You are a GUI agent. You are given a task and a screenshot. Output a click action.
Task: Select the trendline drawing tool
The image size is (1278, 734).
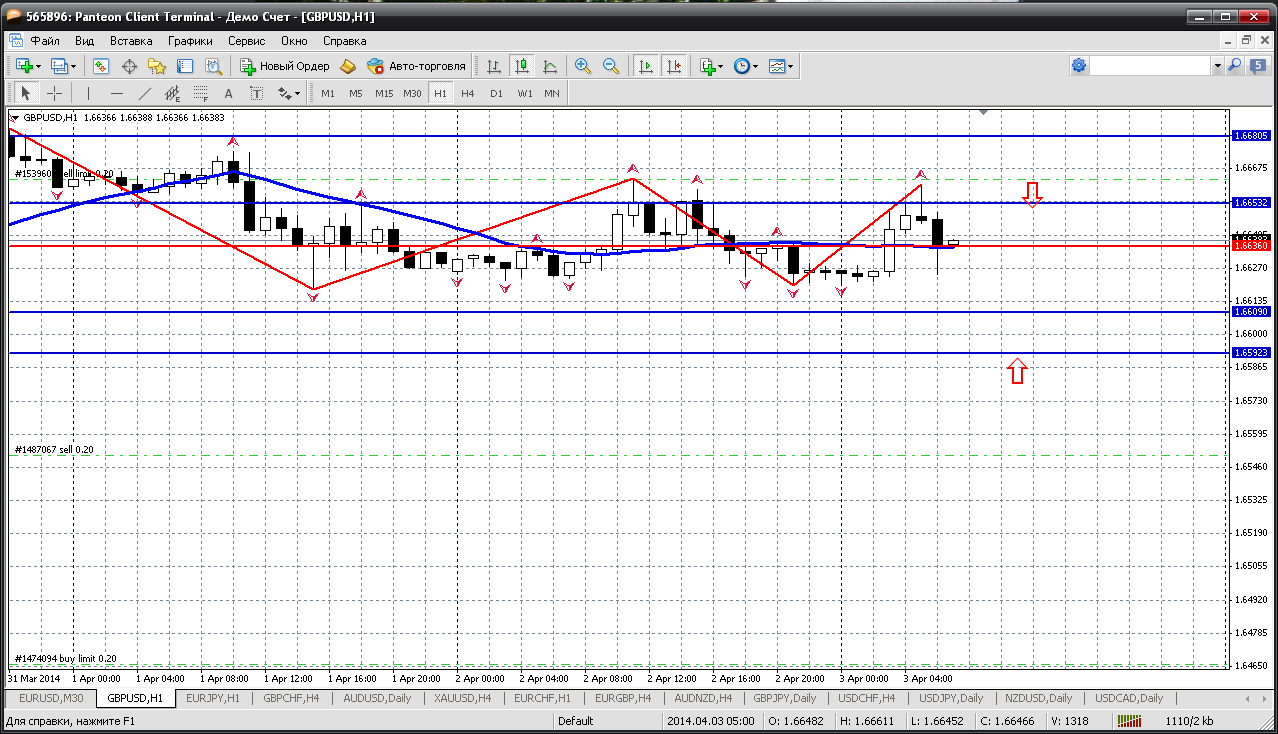(x=145, y=93)
